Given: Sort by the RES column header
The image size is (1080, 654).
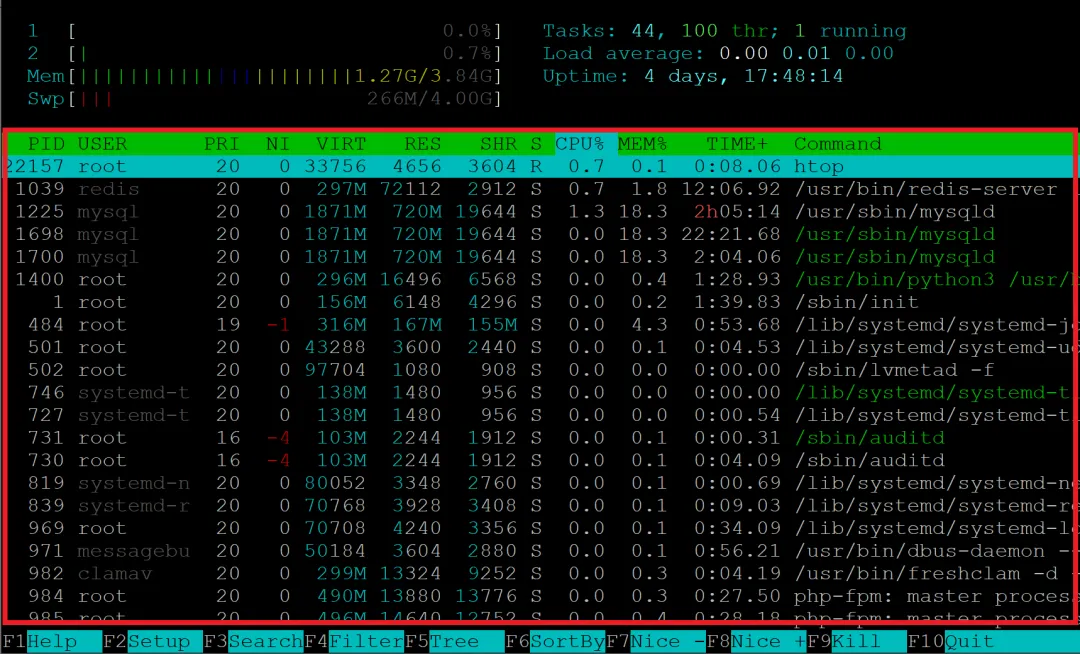Looking at the screenshot, I should [422, 144].
